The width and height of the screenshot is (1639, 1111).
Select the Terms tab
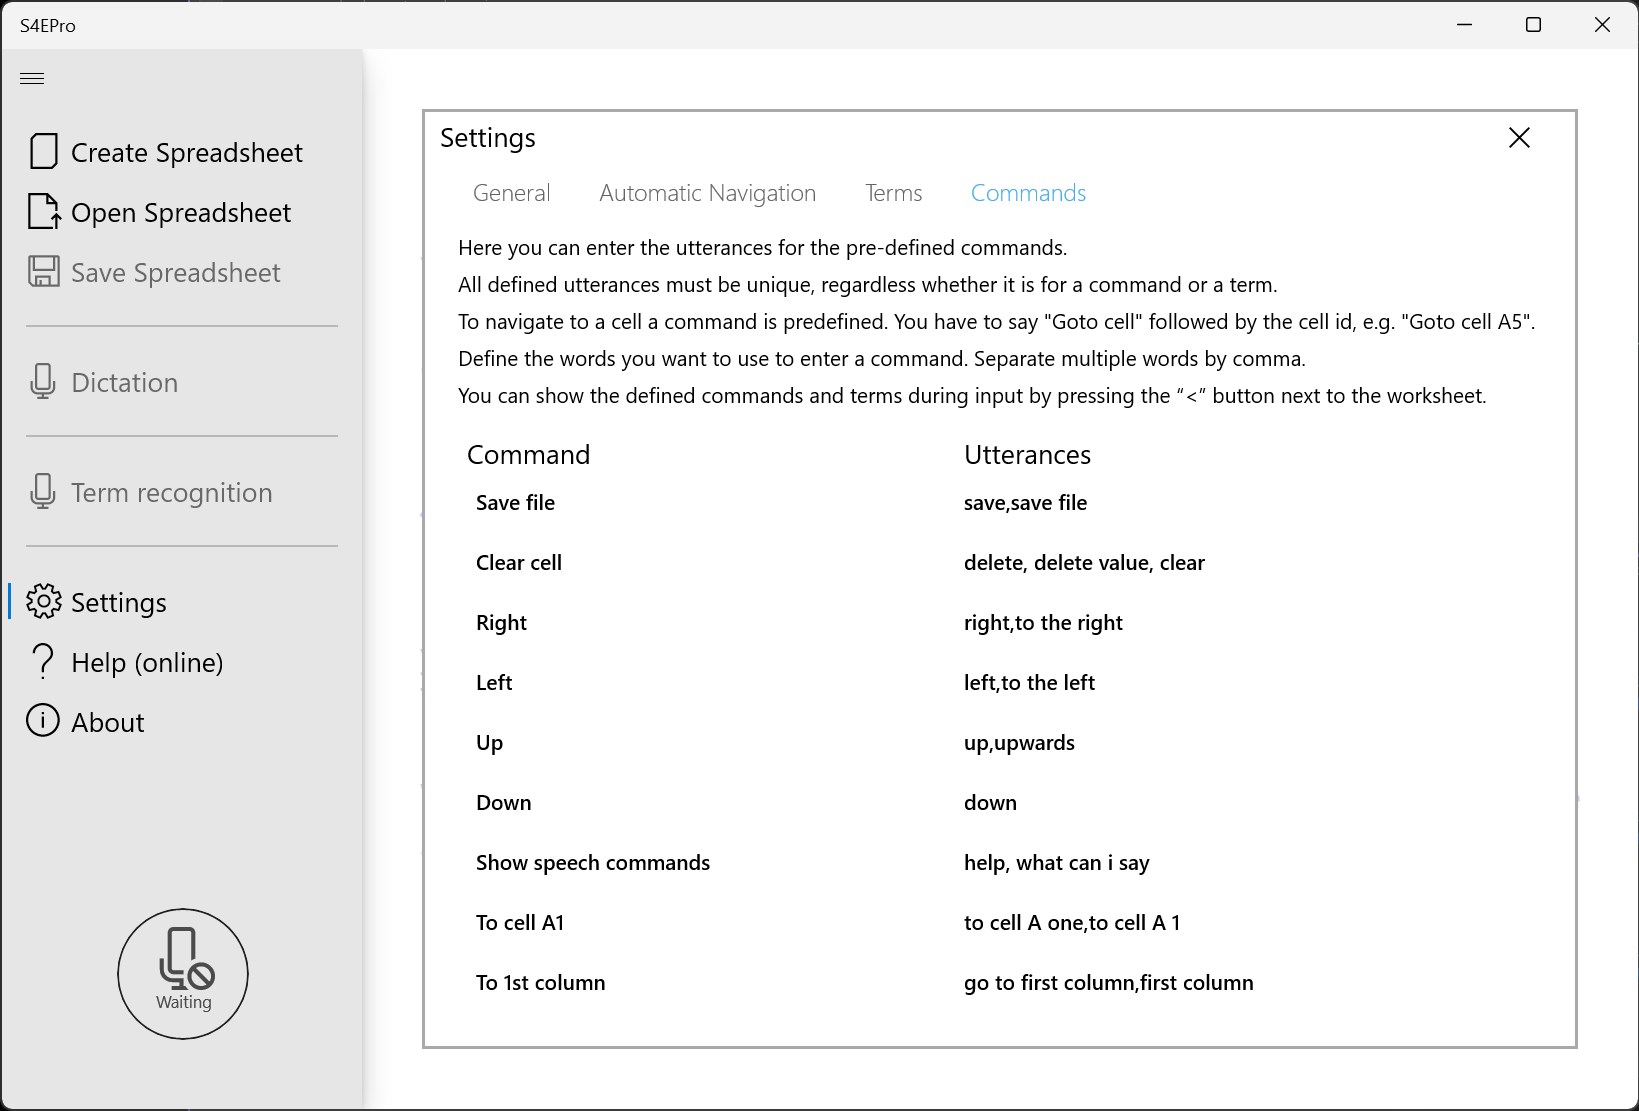tap(893, 193)
